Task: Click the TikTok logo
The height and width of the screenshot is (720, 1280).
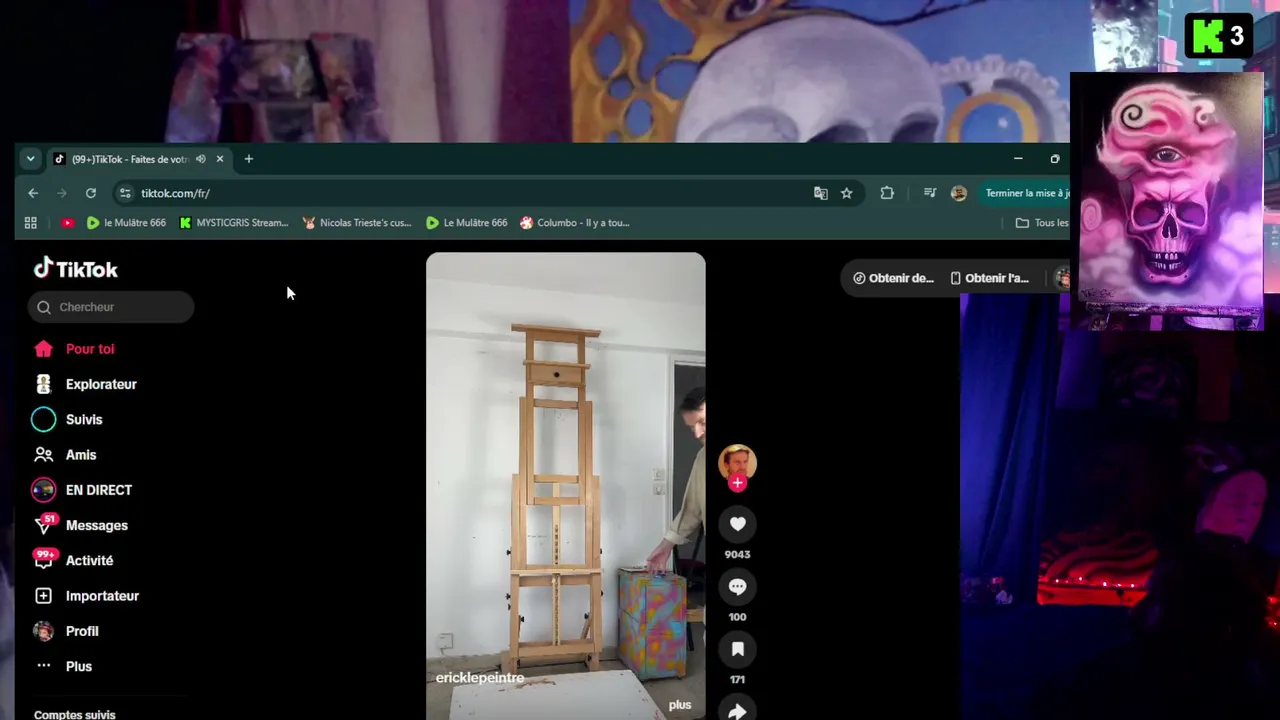Action: pyautogui.click(x=76, y=269)
